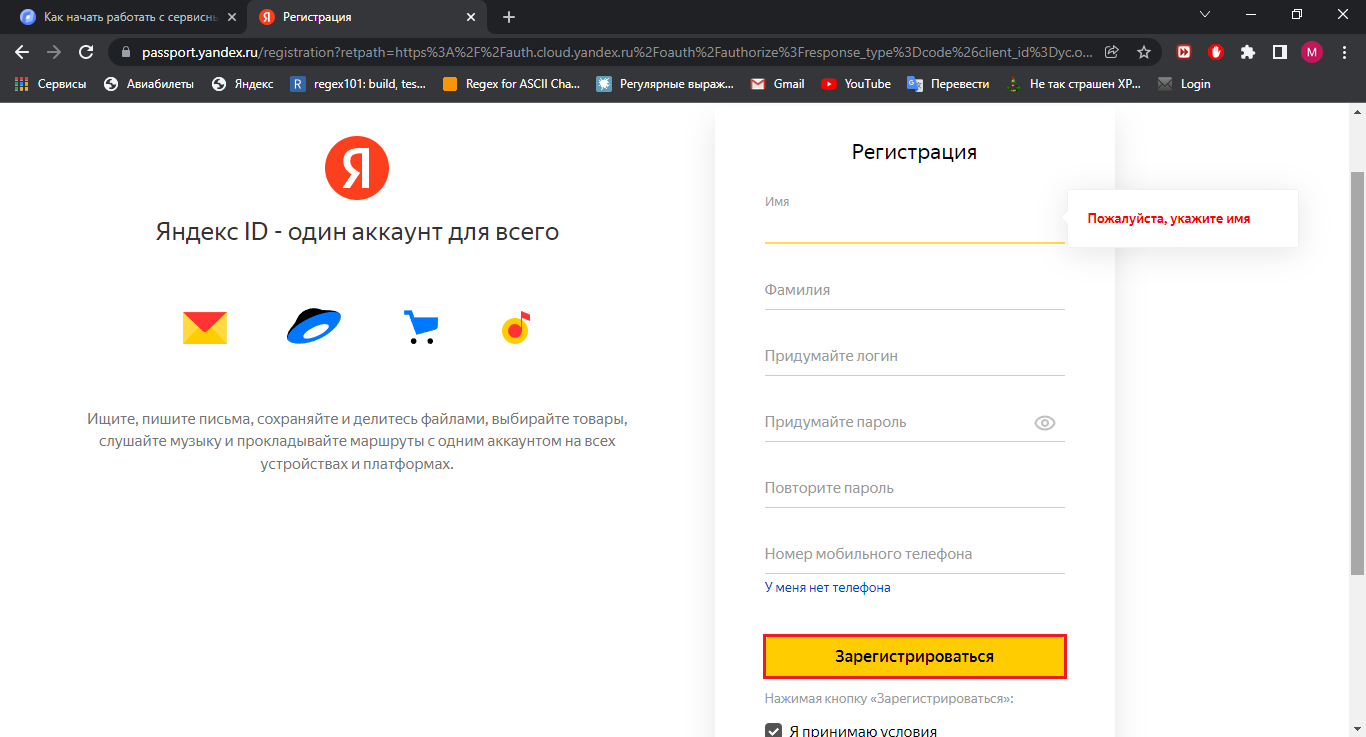Click the "Повторите пароль" field
Image resolution: width=1366 pixels, height=737 pixels.
point(915,488)
